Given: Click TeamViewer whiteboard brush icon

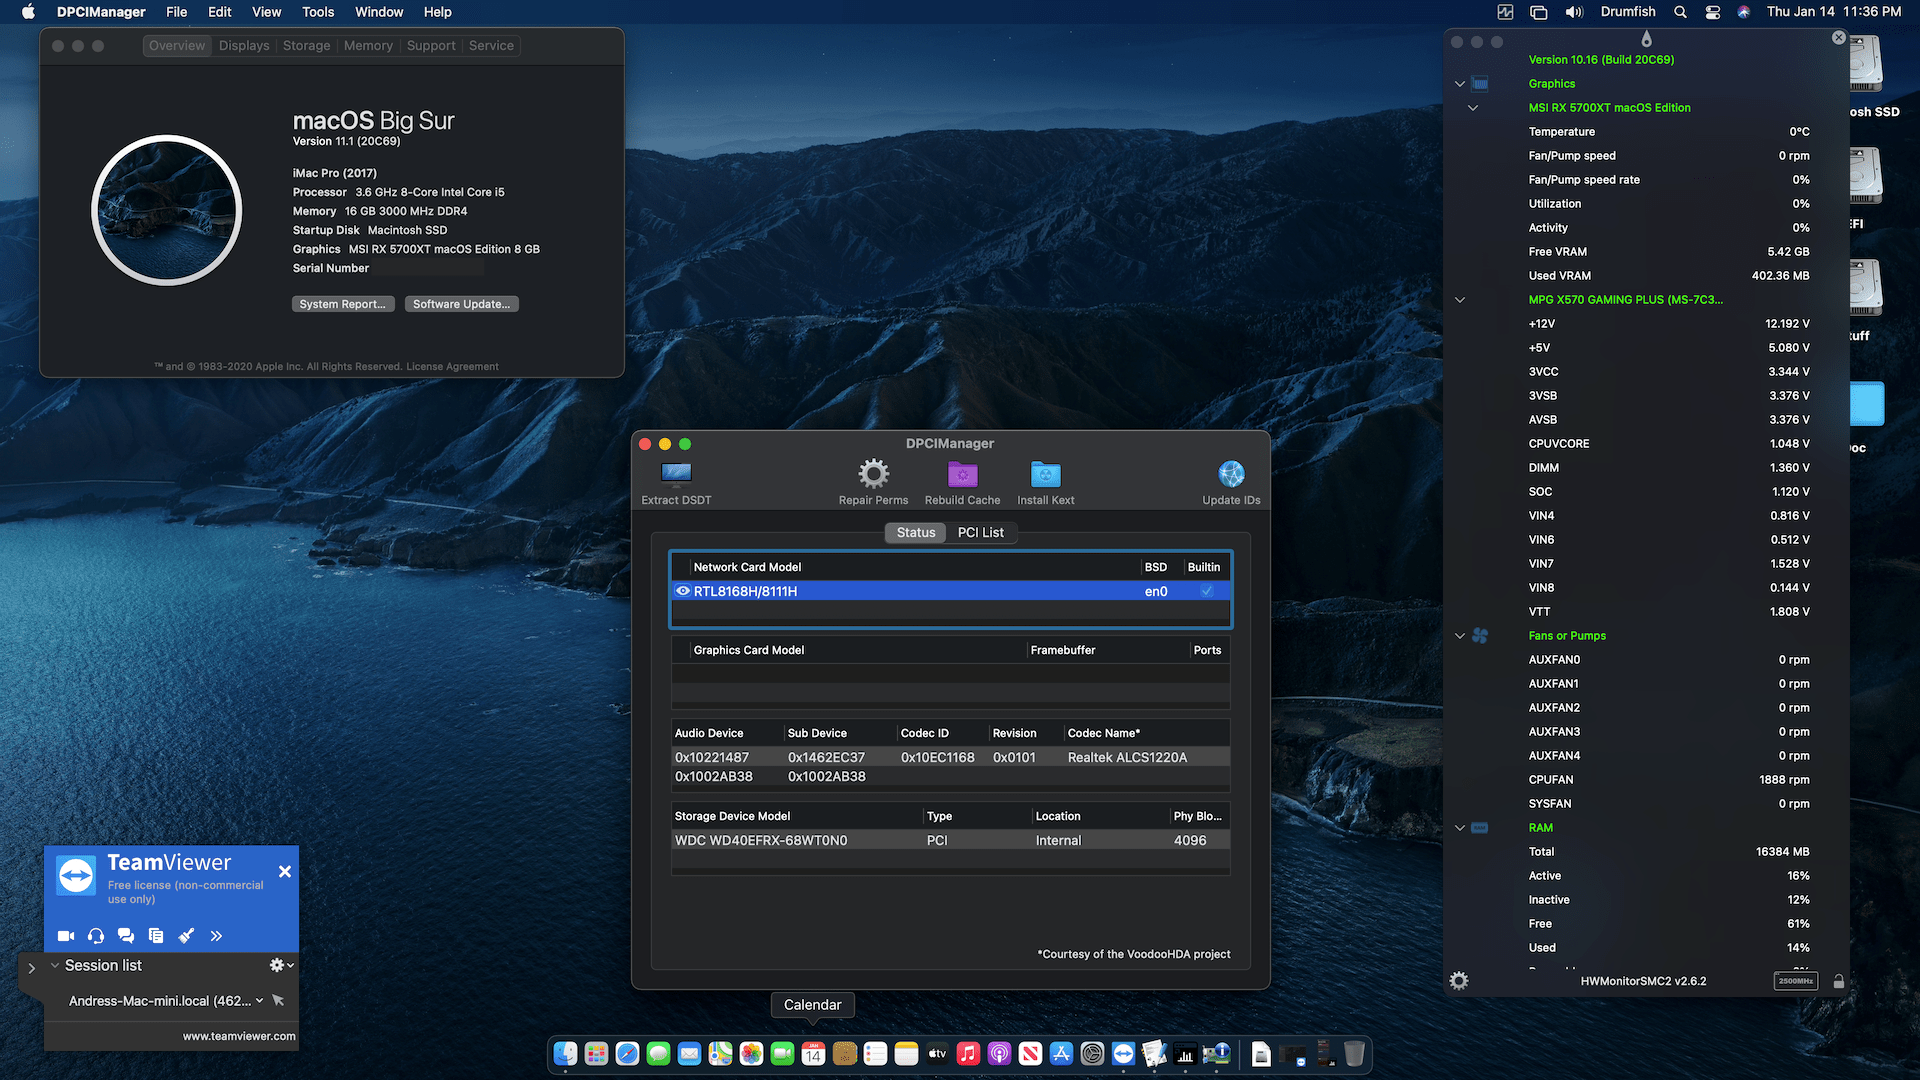Looking at the screenshot, I should (186, 936).
